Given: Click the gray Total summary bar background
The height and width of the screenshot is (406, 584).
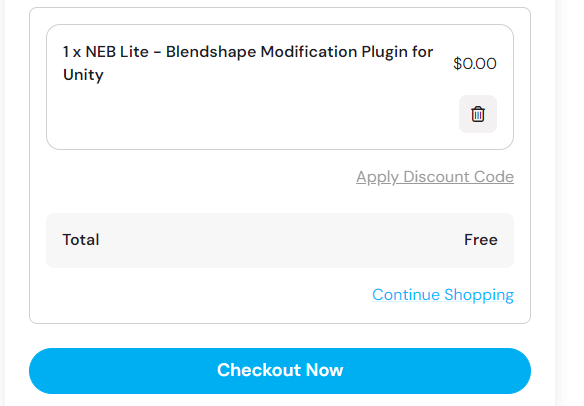Looking at the screenshot, I should tap(280, 240).
